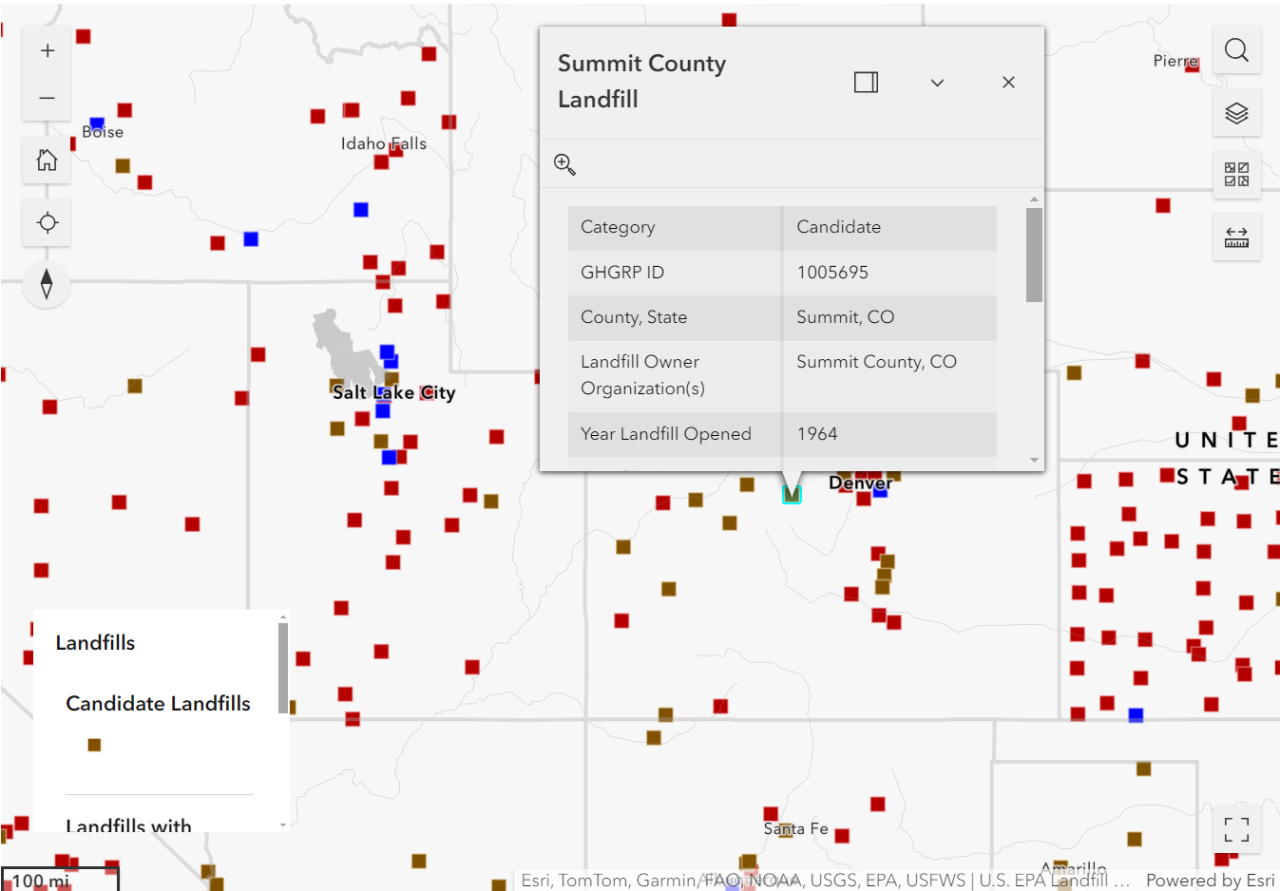Click the compass orientation icon
This screenshot has width=1280, height=891.
pos(46,284)
